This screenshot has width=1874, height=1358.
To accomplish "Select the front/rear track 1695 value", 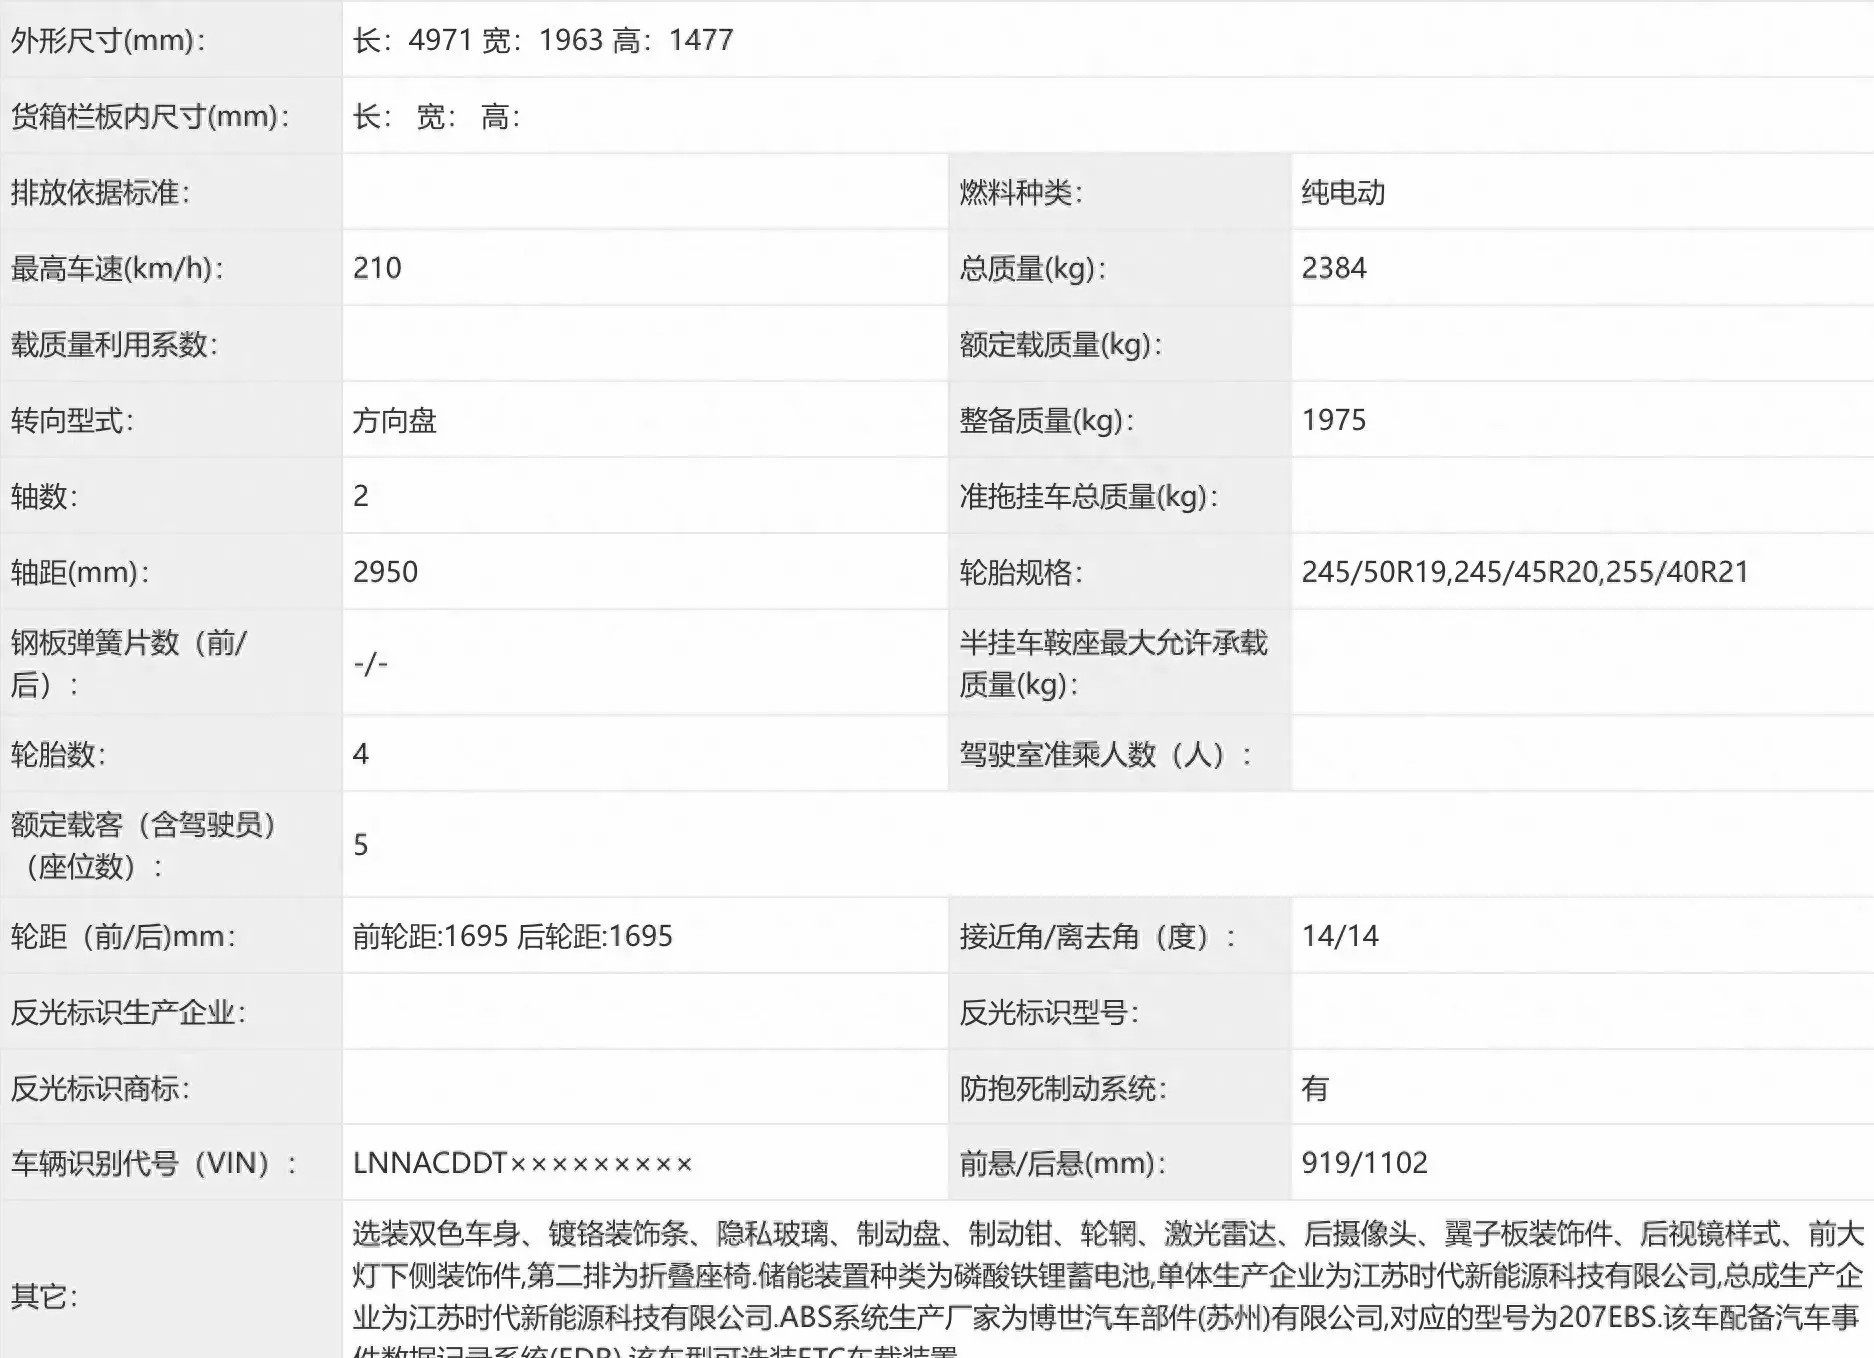I will (x=512, y=936).
